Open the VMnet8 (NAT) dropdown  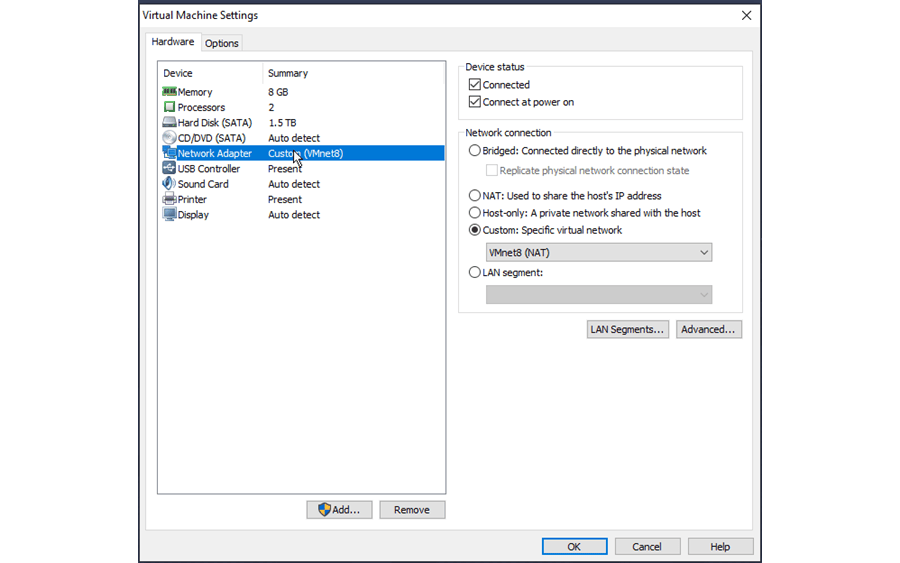599,253
